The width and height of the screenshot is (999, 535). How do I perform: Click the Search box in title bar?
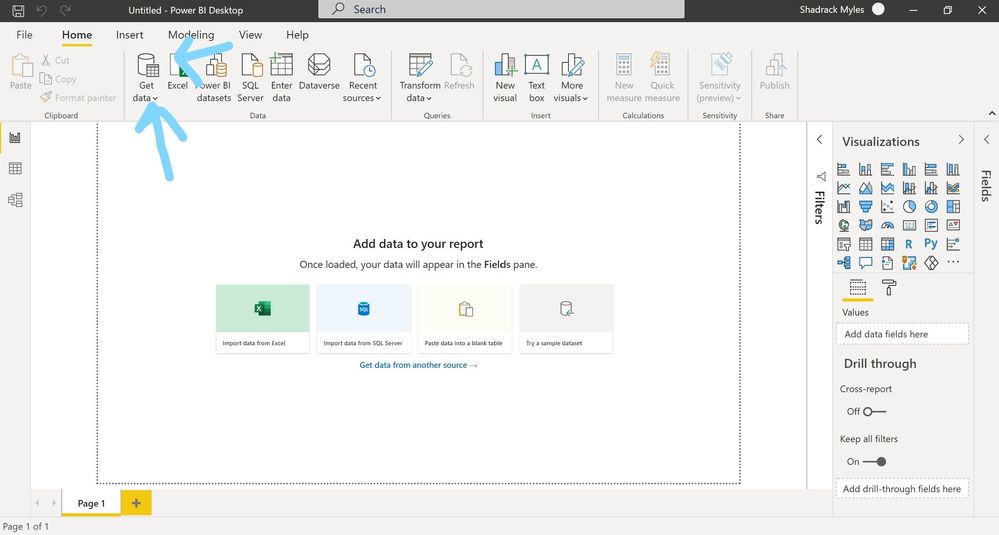coord(501,9)
